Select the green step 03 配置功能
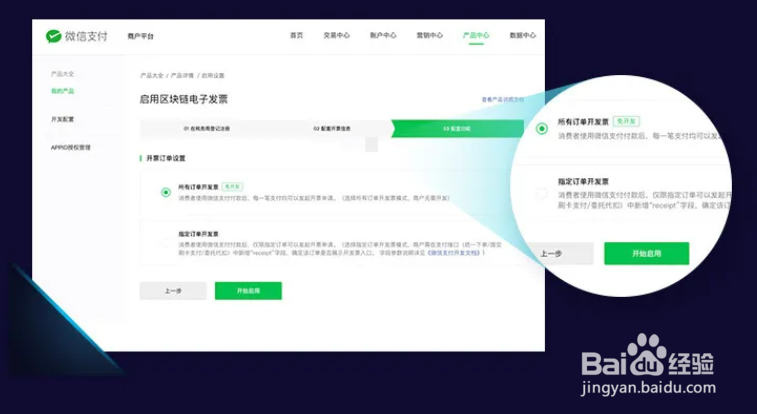Viewport: 757px width, 414px height. pos(457,129)
